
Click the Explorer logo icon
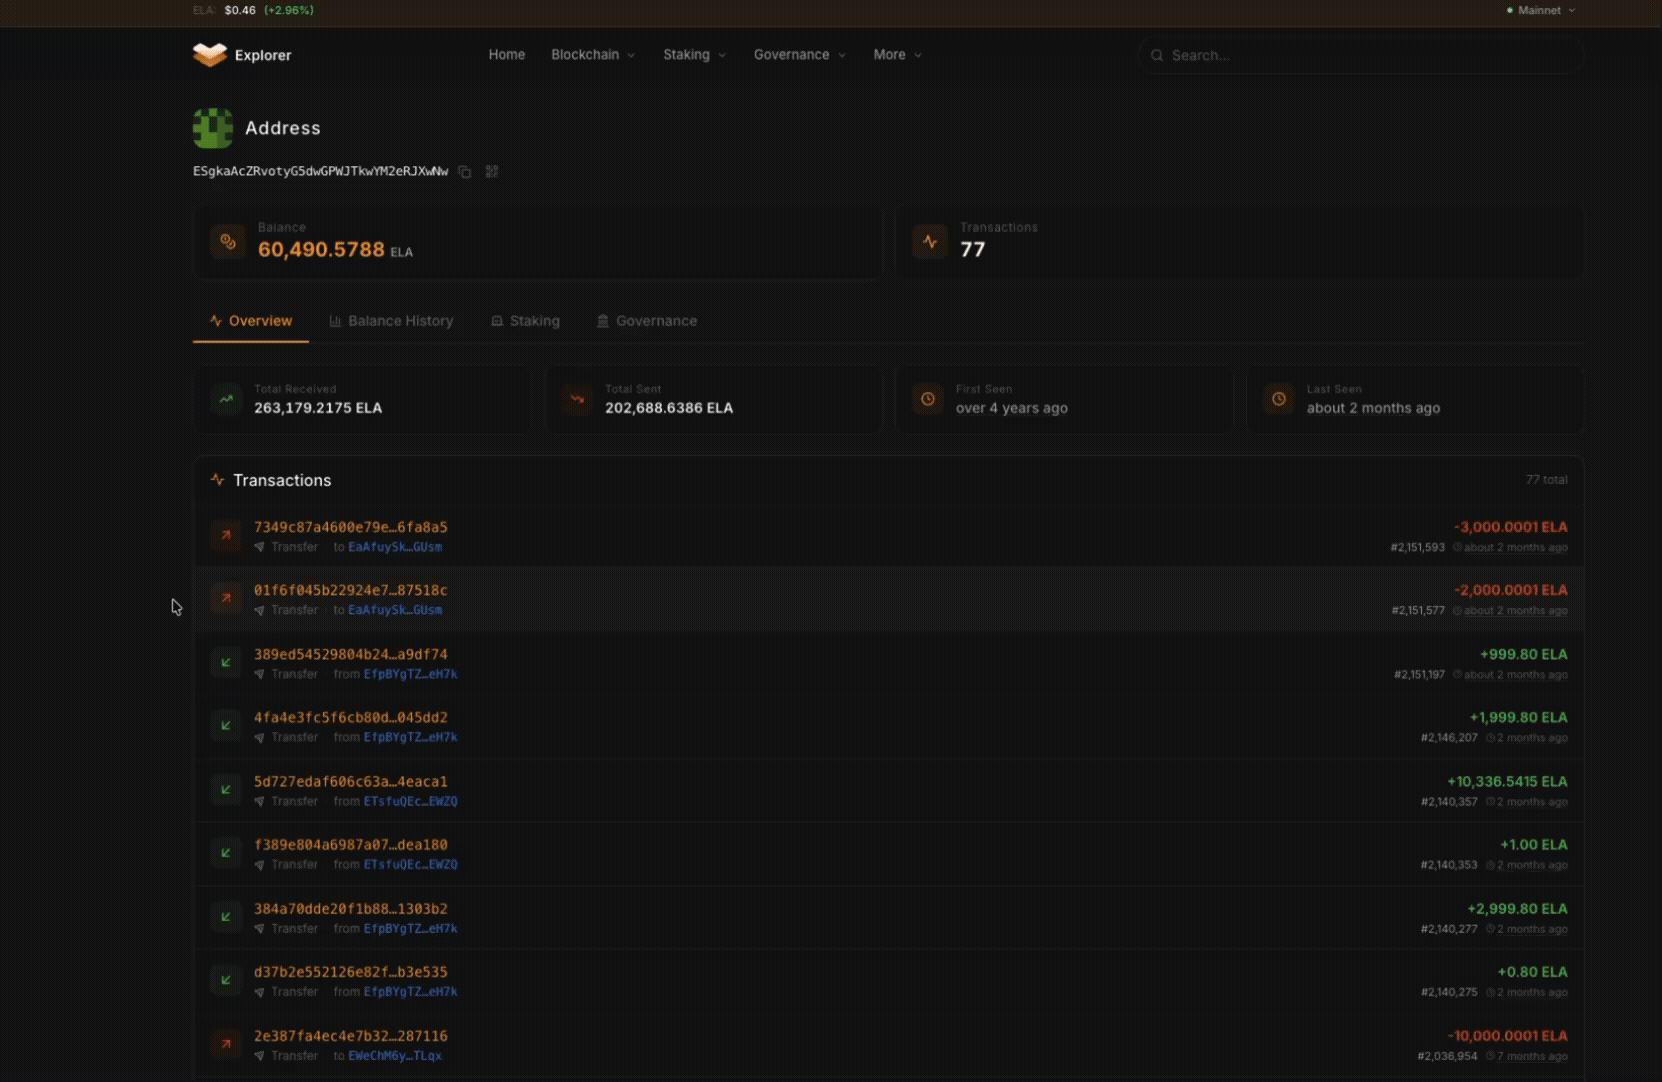click(210, 55)
